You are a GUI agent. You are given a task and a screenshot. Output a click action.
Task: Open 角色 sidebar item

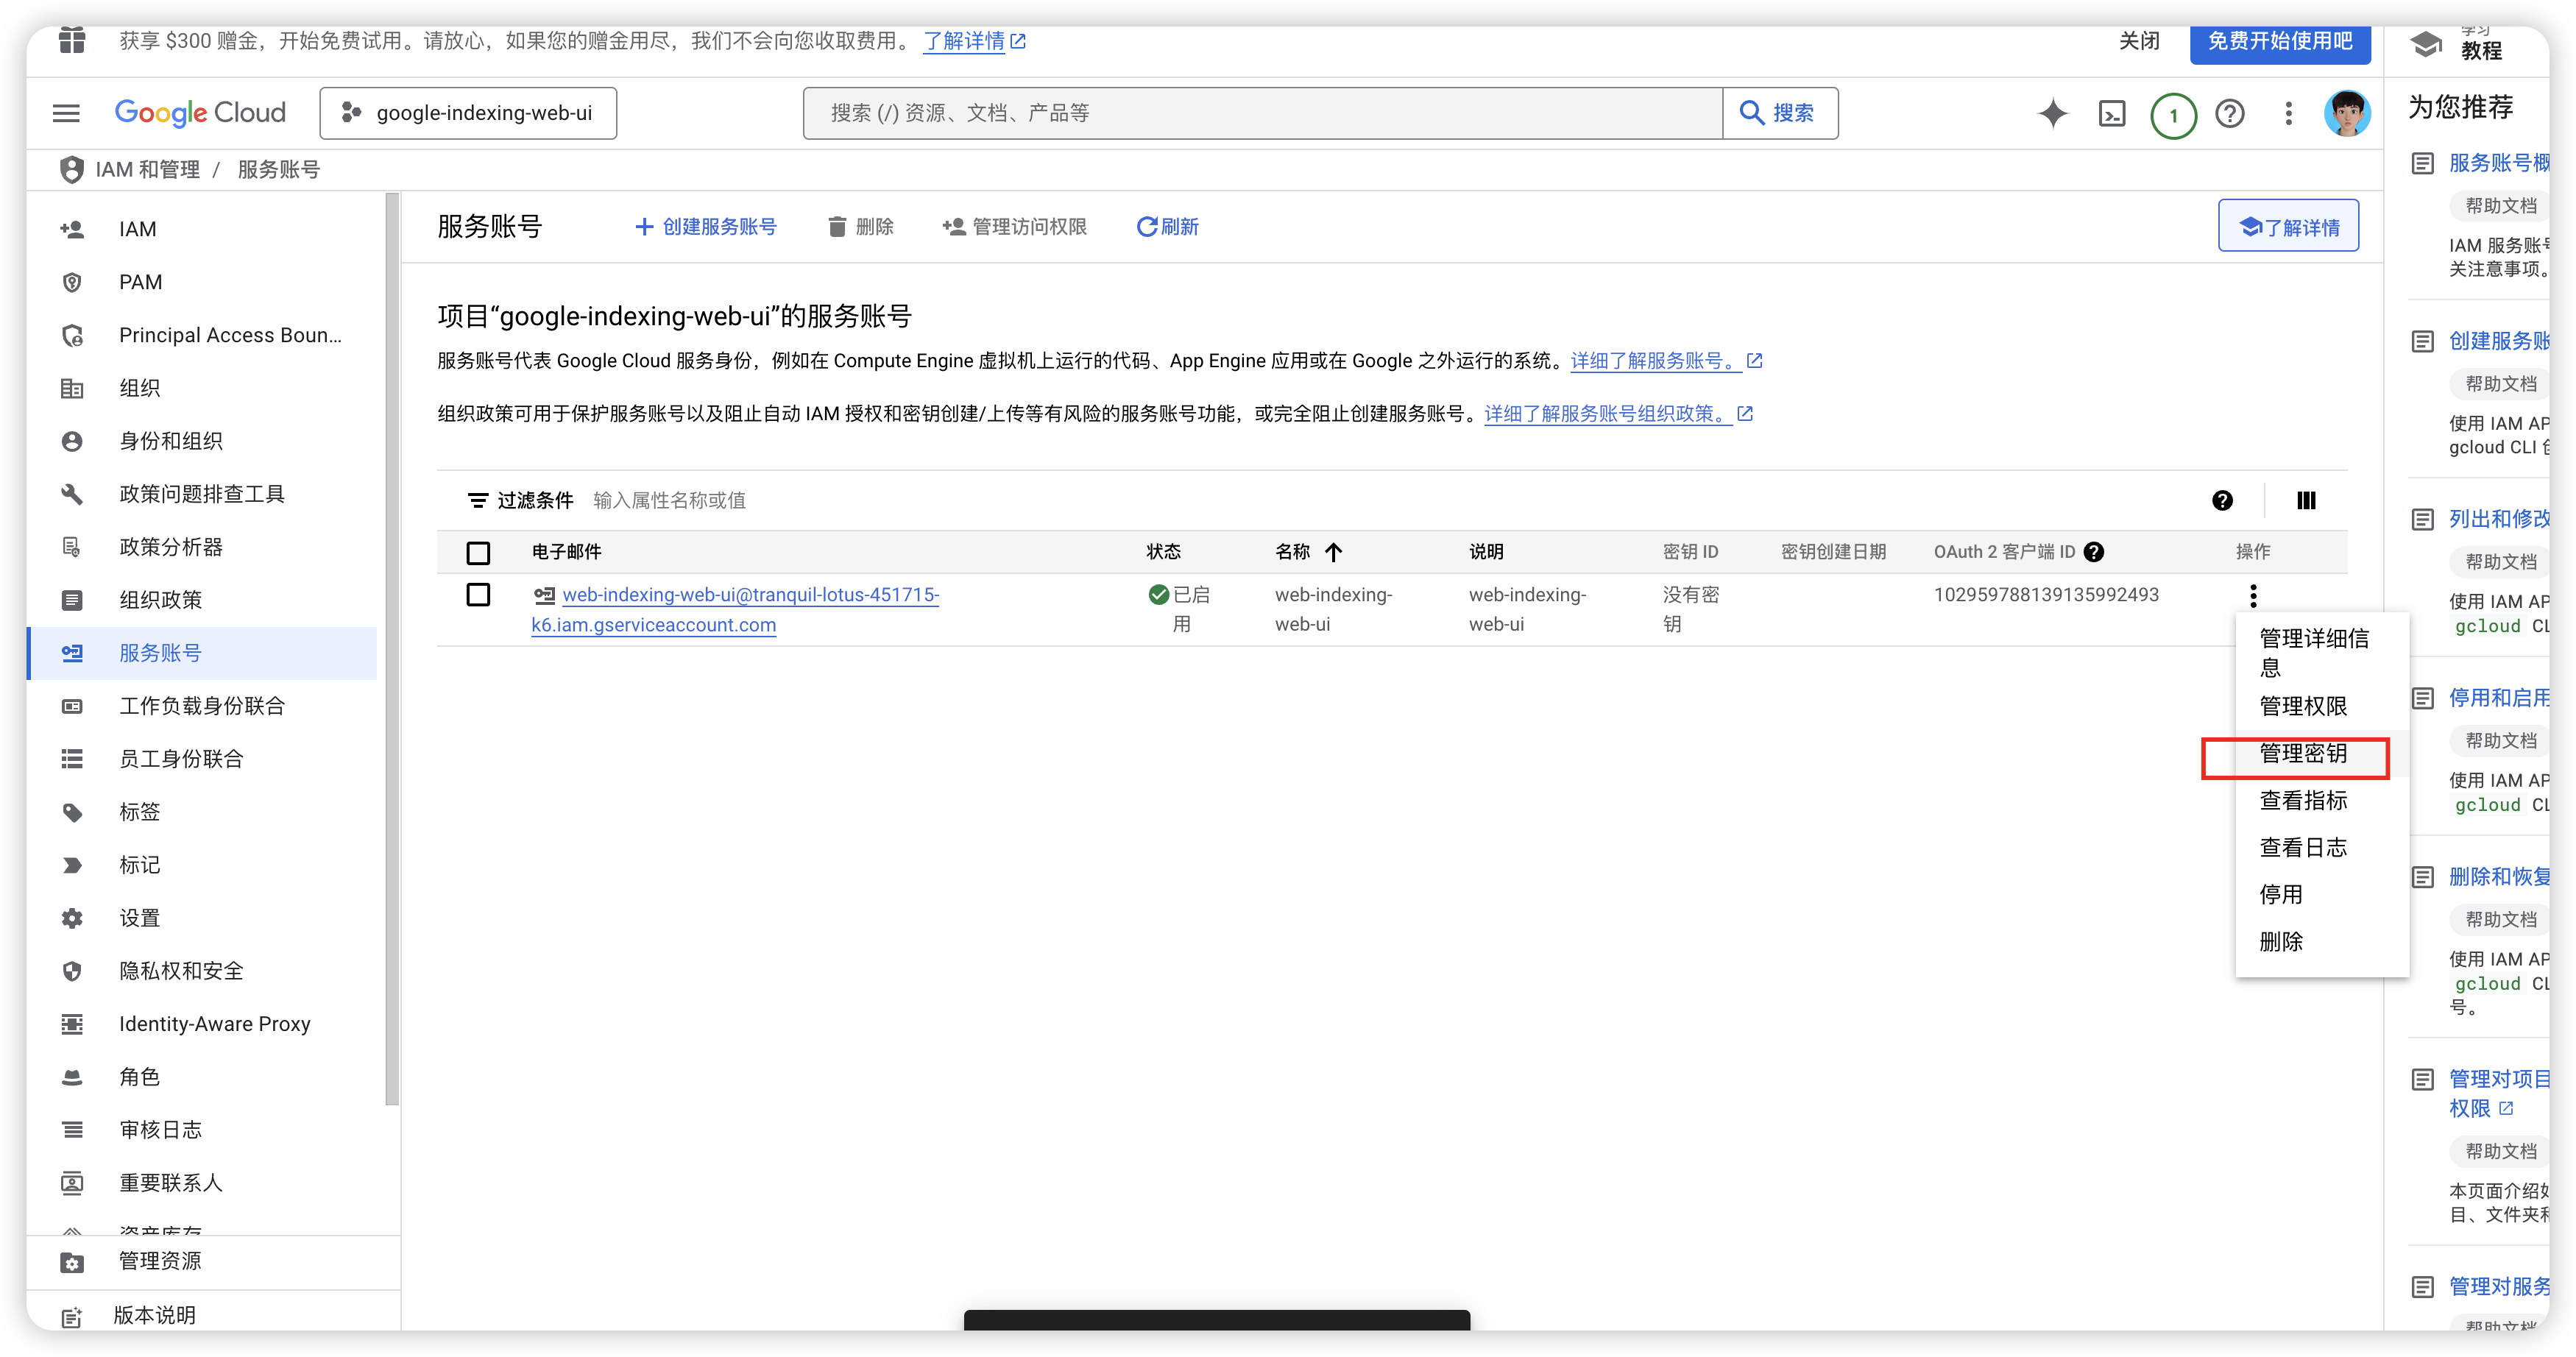pyautogui.click(x=202, y=1077)
